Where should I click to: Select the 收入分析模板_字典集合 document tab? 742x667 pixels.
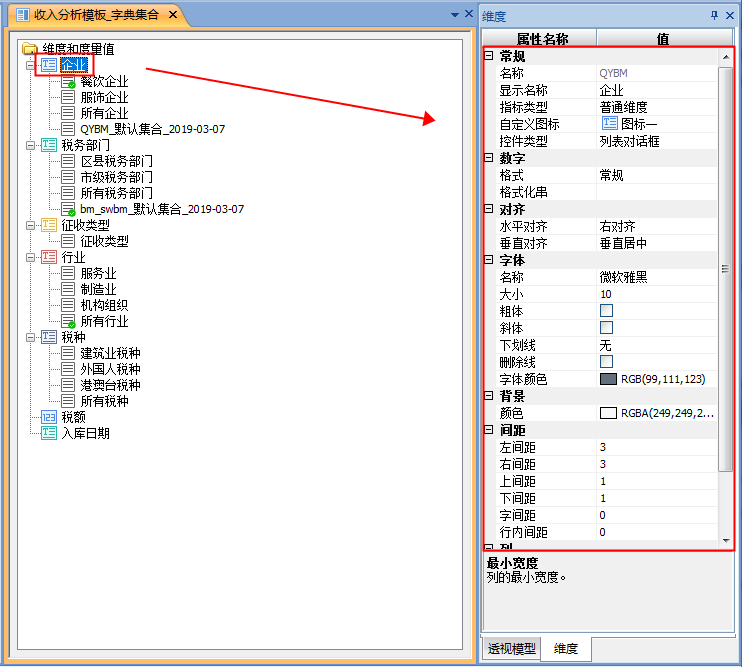[88, 15]
